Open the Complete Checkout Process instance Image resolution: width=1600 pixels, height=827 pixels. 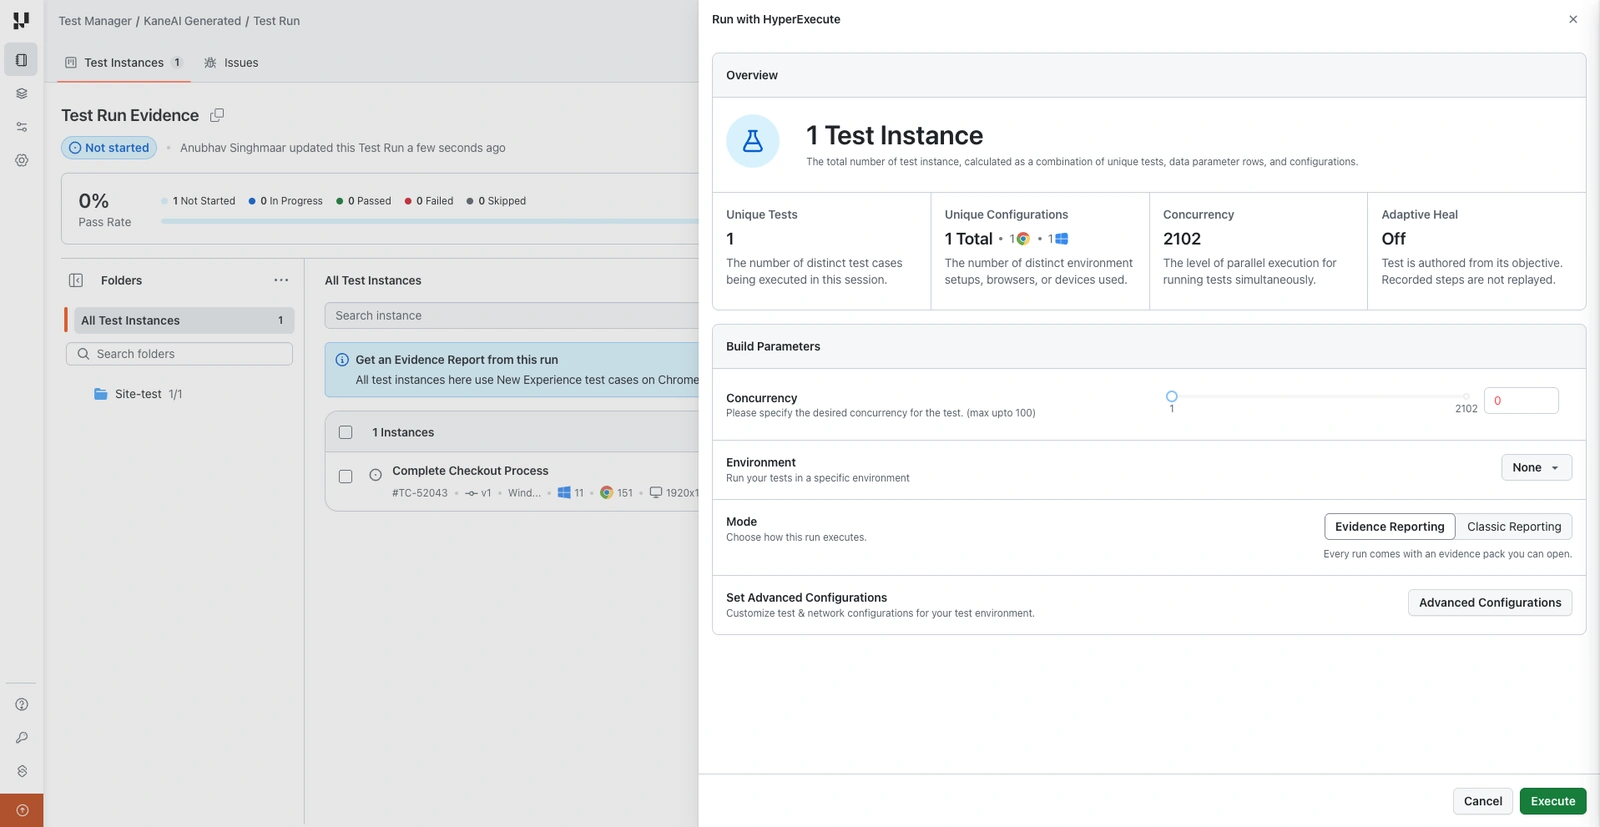[x=470, y=471]
